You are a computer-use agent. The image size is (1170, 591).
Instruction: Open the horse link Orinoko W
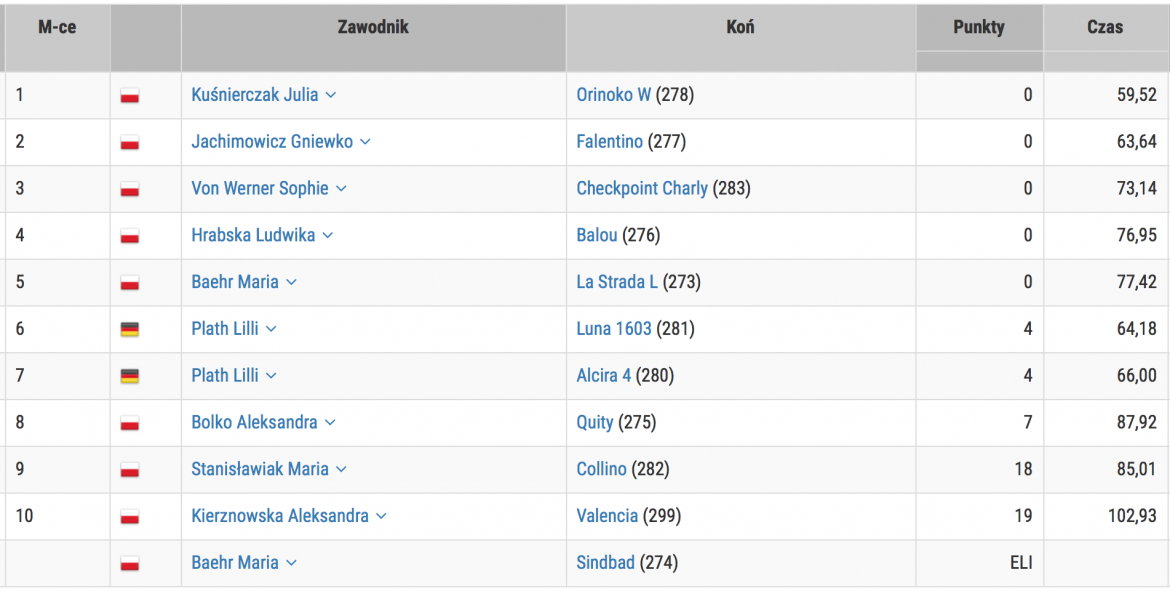tap(613, 95)
